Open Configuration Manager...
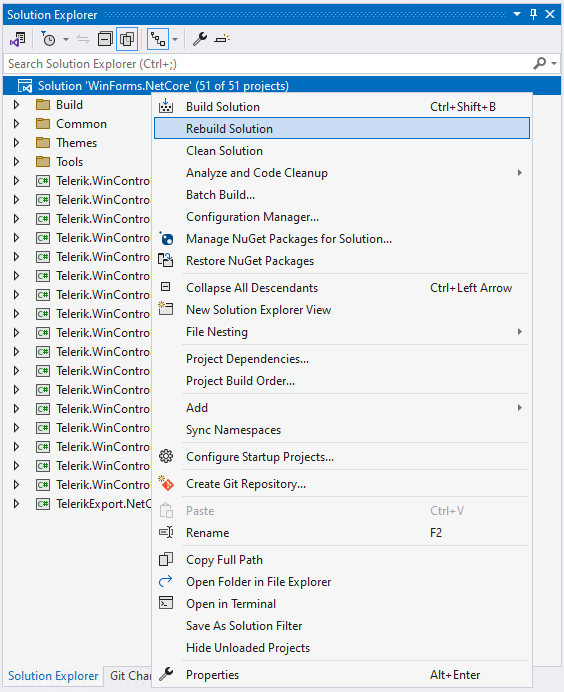This screenshot has height=692, width=564. tap(342, 217)
